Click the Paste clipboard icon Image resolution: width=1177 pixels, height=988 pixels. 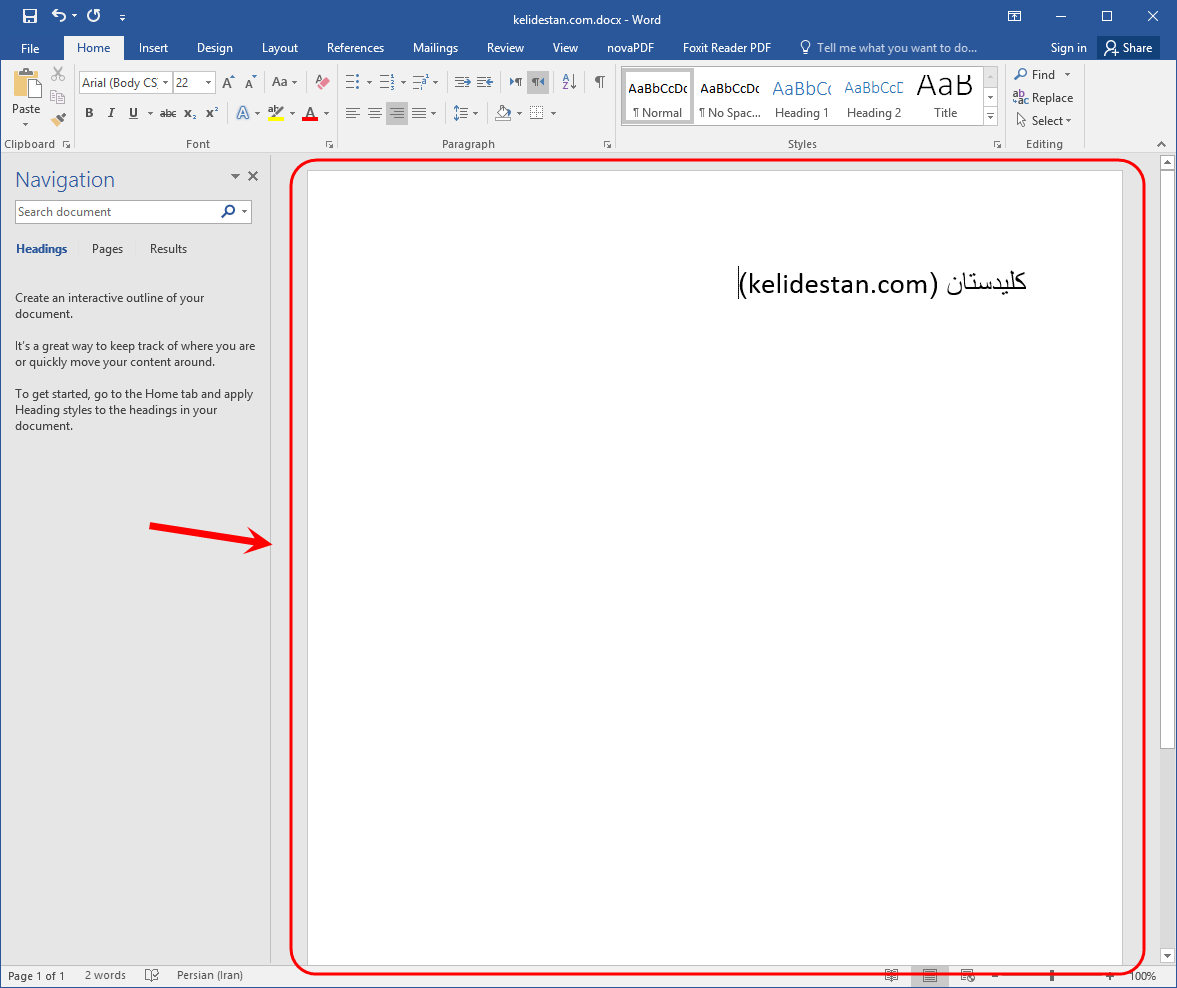coord(26,83)
